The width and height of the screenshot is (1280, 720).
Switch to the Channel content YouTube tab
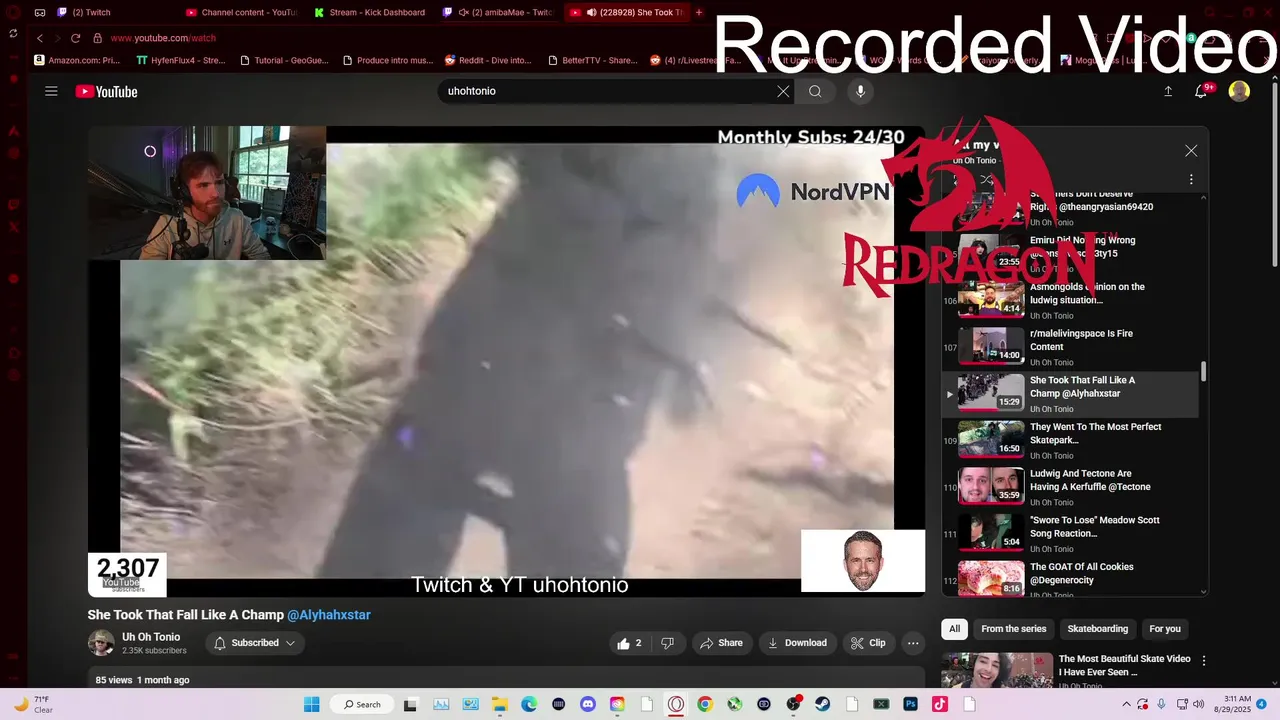point(242,13)
